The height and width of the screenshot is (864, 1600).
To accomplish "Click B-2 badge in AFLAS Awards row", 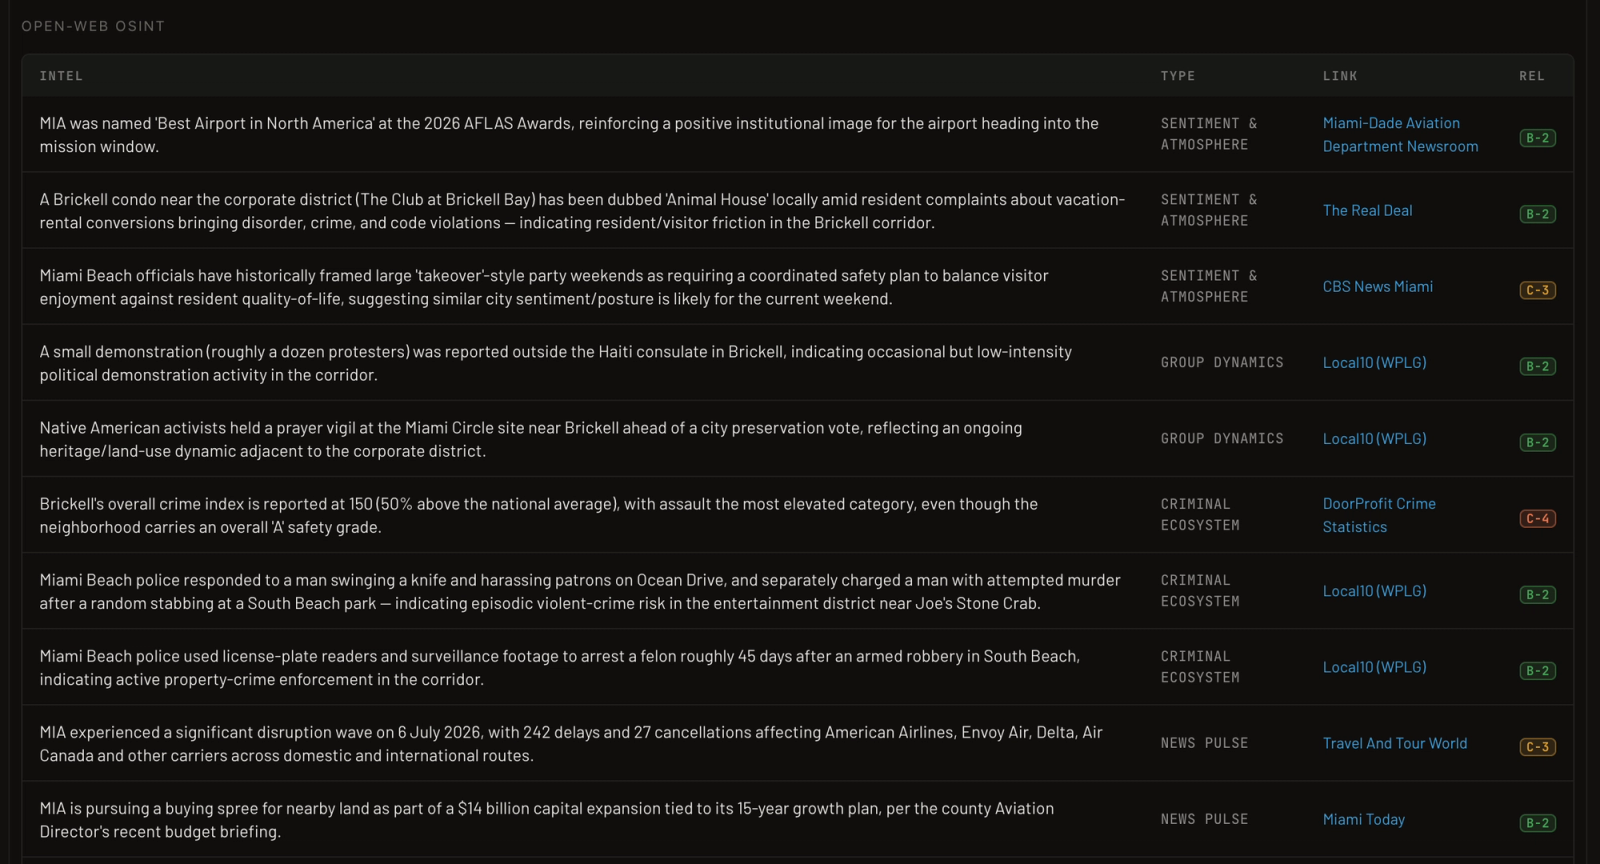I will 1537,138.
